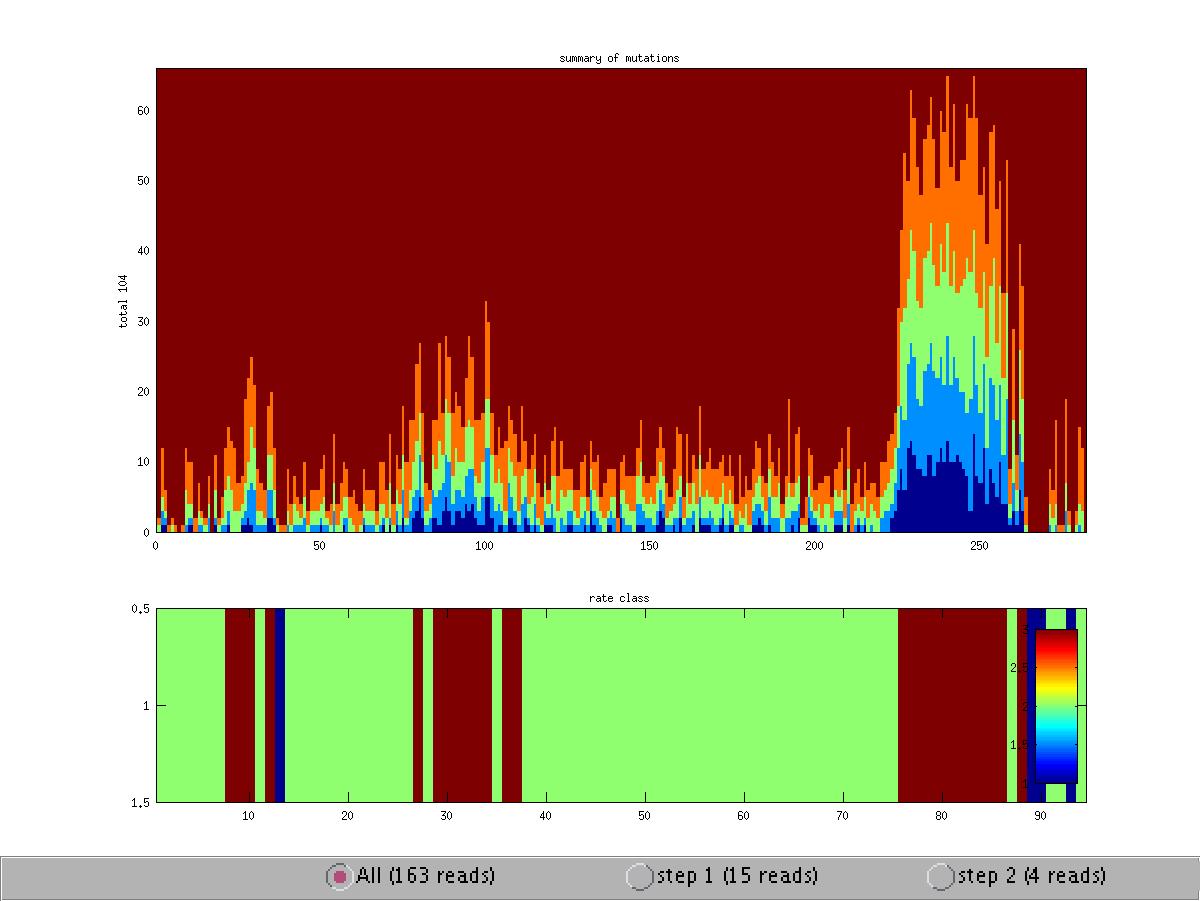Click the "summary of mutations" plot title
Screen dimensions: 1200x901
pyautogui.click(x=619, y=58)
